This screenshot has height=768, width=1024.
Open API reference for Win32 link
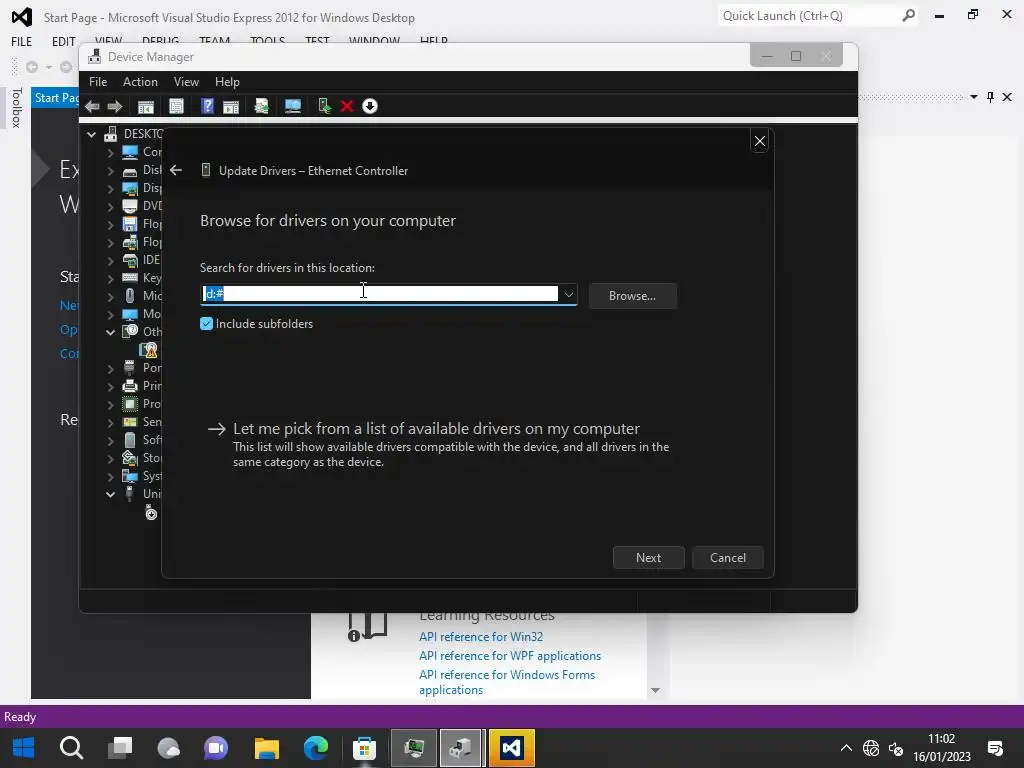pyautogui.click(x=481, y=637)
